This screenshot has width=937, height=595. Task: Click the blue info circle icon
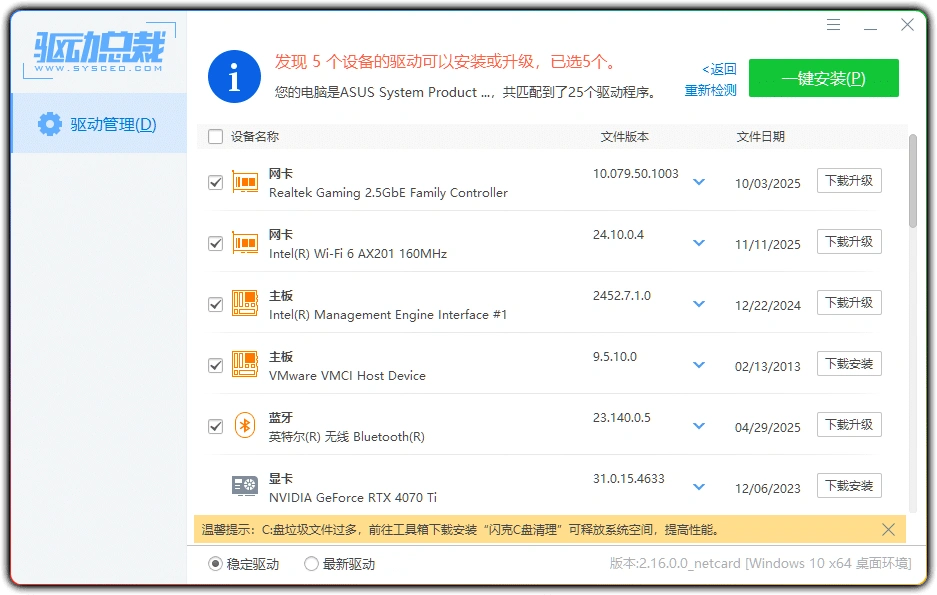coord(234,76)
